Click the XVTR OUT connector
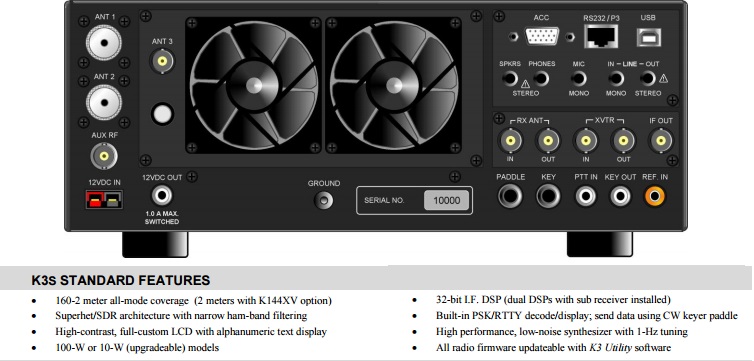The height and width of the screenshot is (361, 754). [623, 140]
